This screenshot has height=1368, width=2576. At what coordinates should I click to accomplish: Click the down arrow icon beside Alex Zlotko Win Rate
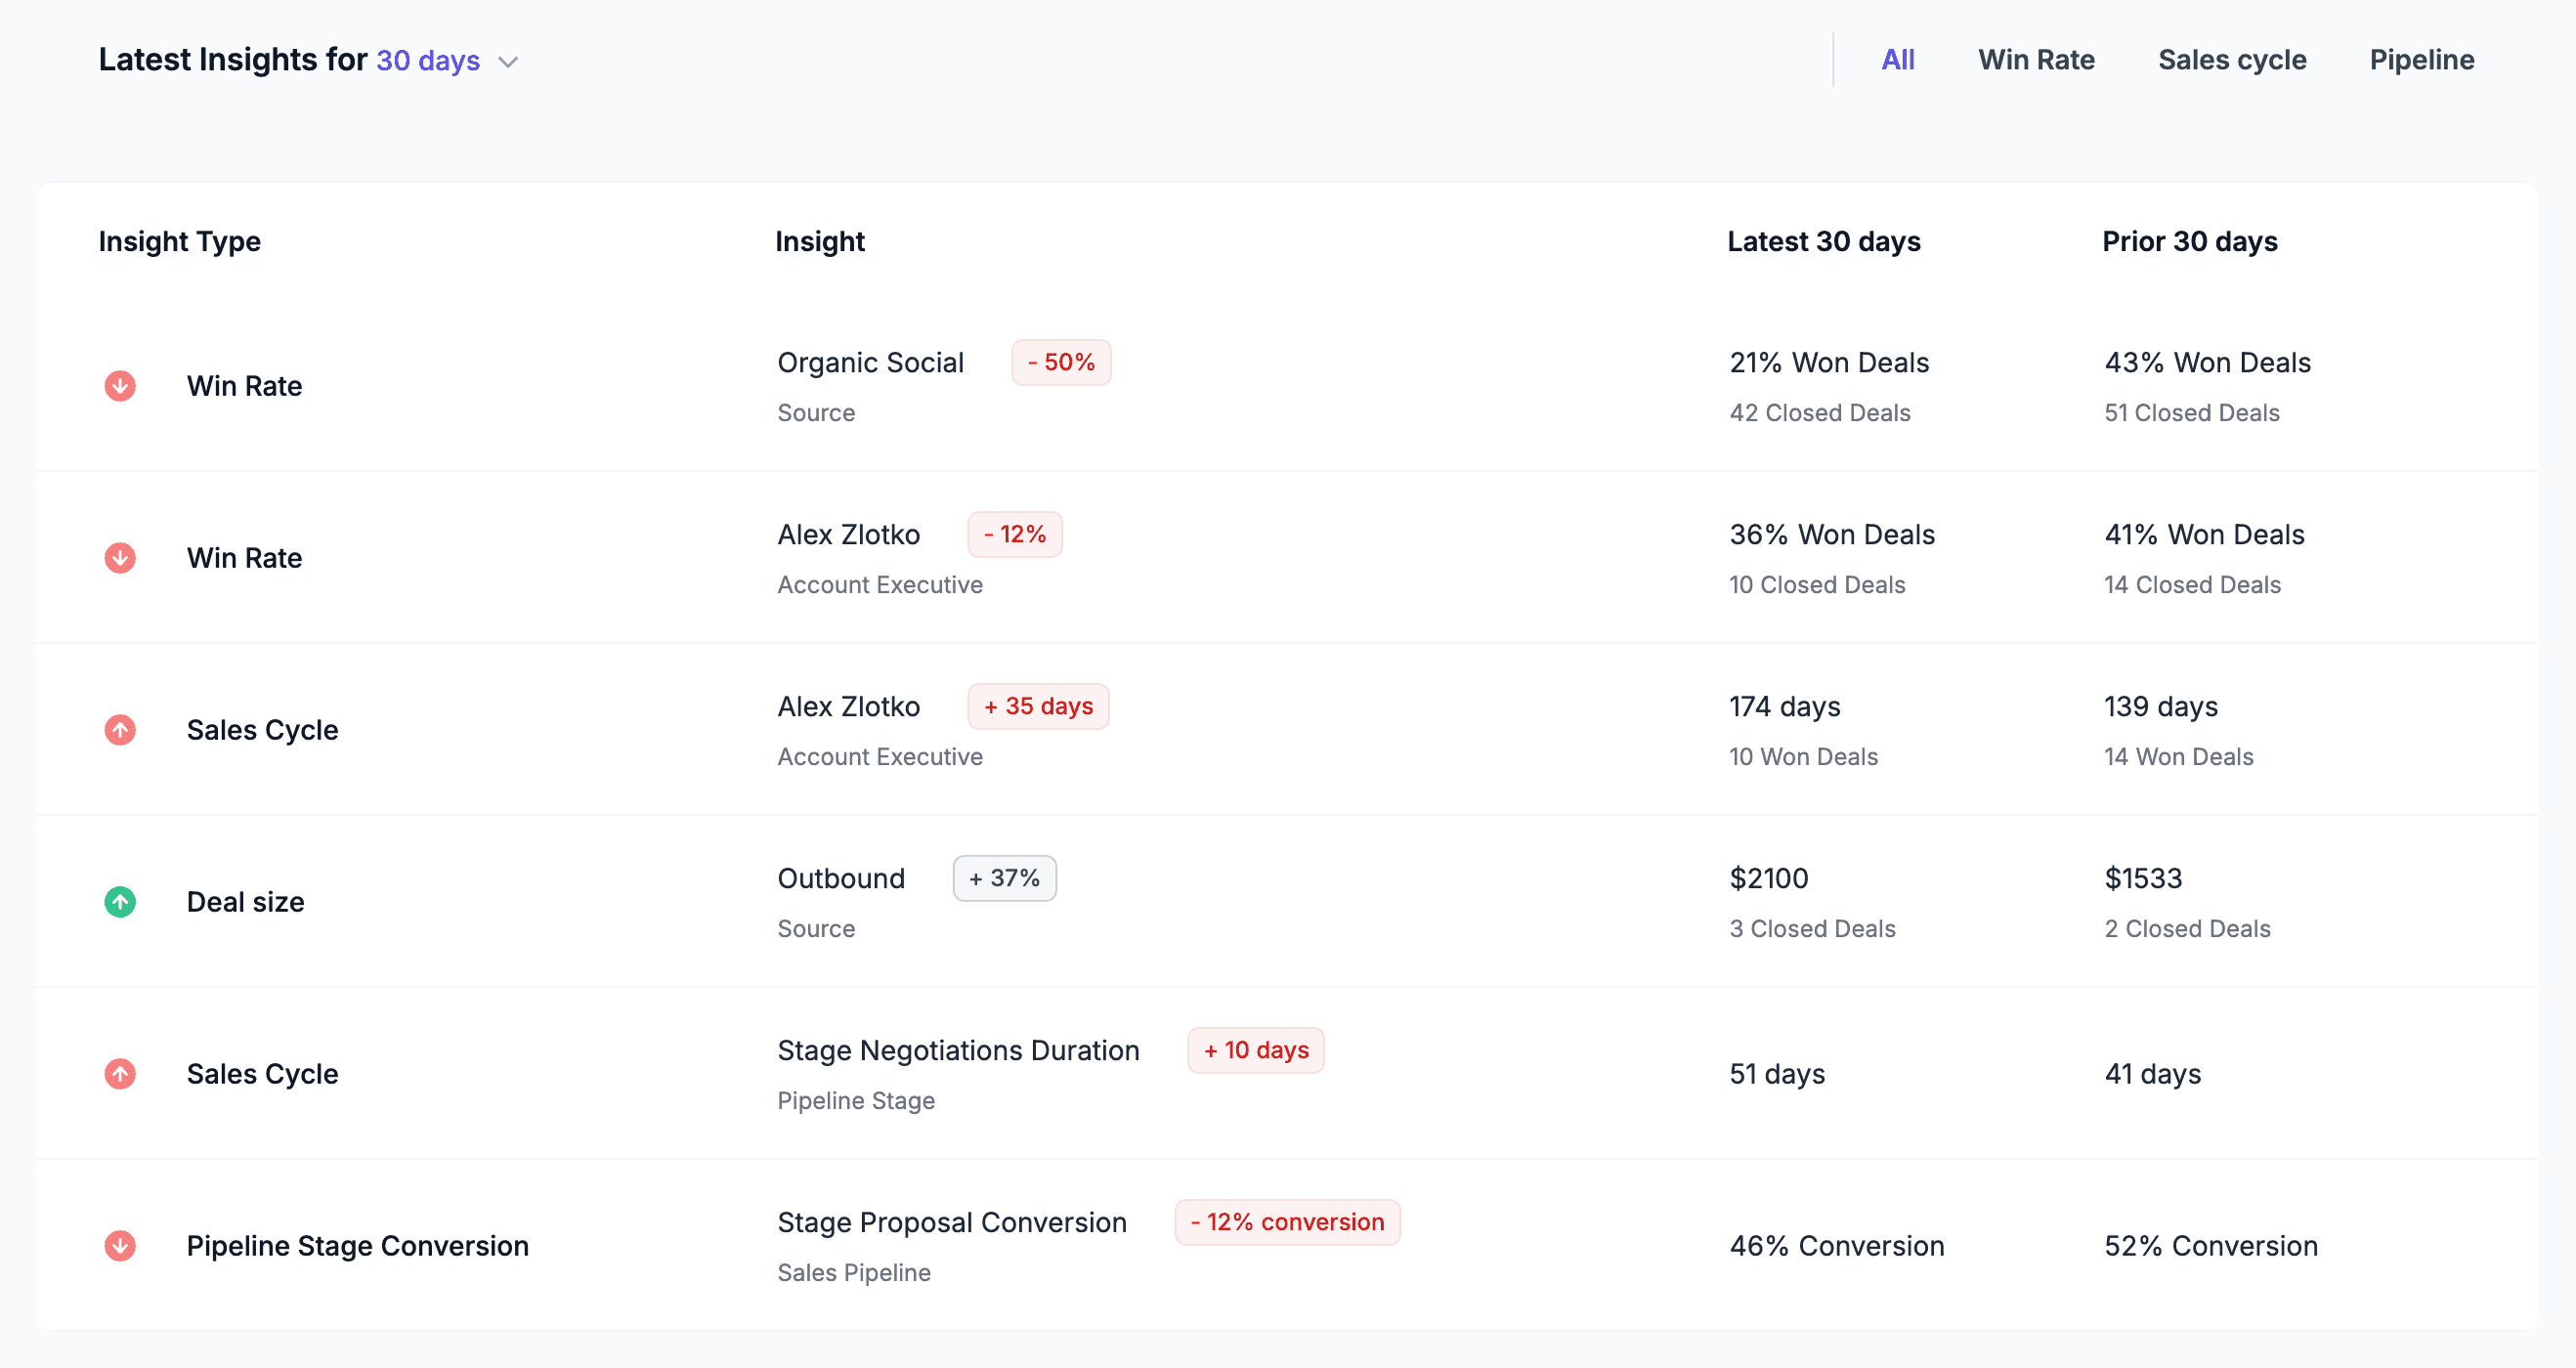click(x=120, y=558)
